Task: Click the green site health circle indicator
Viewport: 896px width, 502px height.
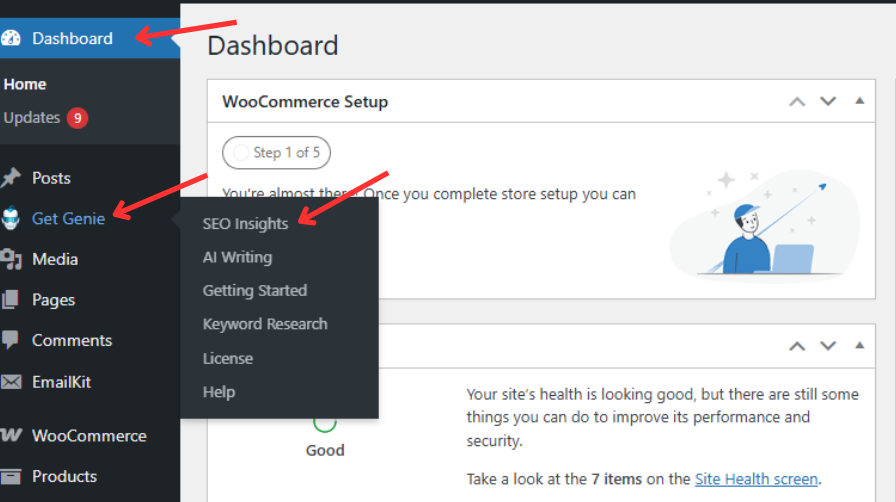Action: coord(325,424)
